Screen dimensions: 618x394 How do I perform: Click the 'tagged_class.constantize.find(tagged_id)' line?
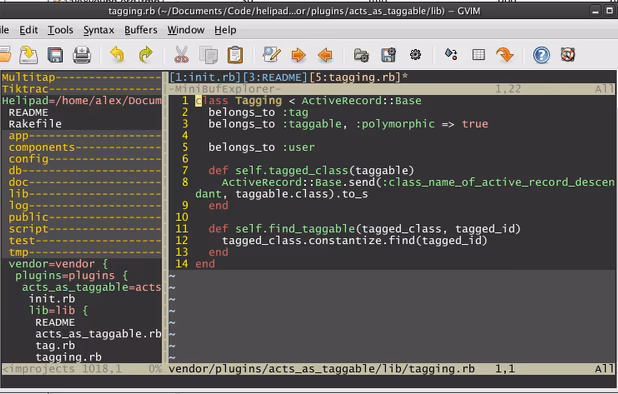coord(355,241)
